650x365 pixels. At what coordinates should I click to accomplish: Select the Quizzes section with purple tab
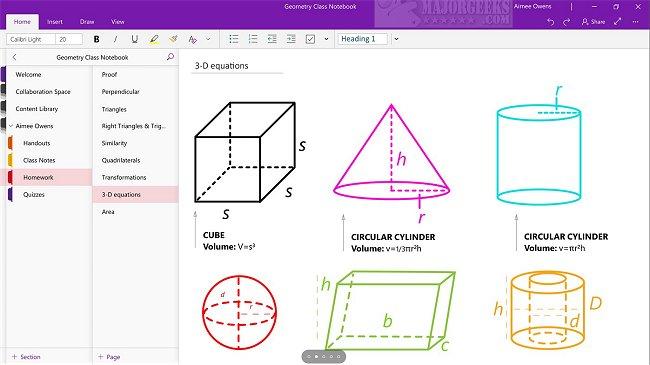click(34, 195)
